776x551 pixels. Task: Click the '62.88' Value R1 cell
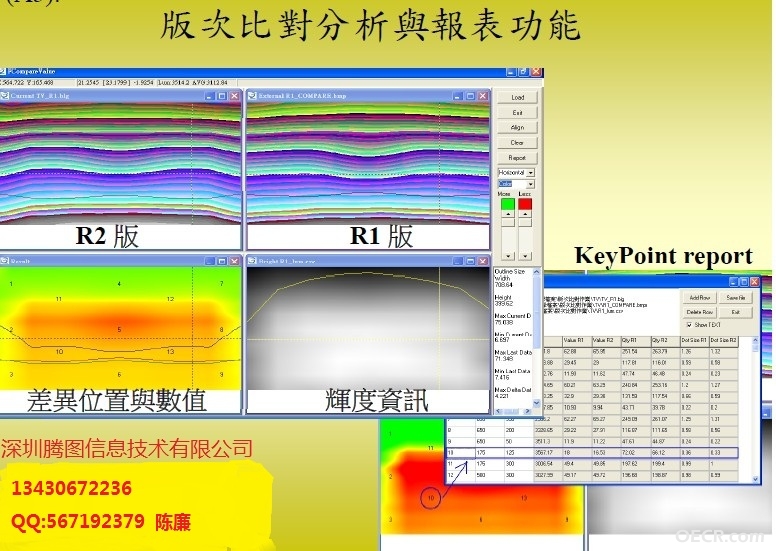(x=577, y=351)
